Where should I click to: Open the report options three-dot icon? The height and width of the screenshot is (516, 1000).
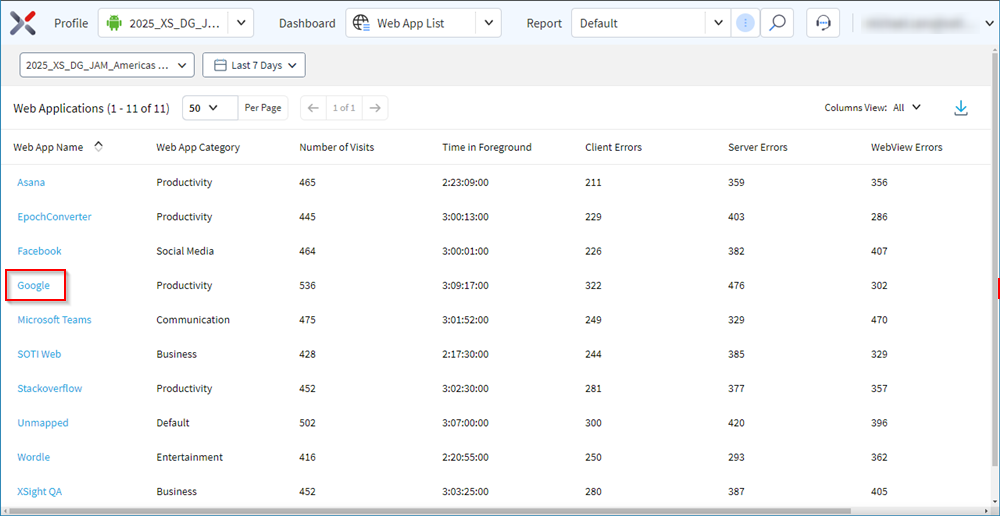coord(746,23)
